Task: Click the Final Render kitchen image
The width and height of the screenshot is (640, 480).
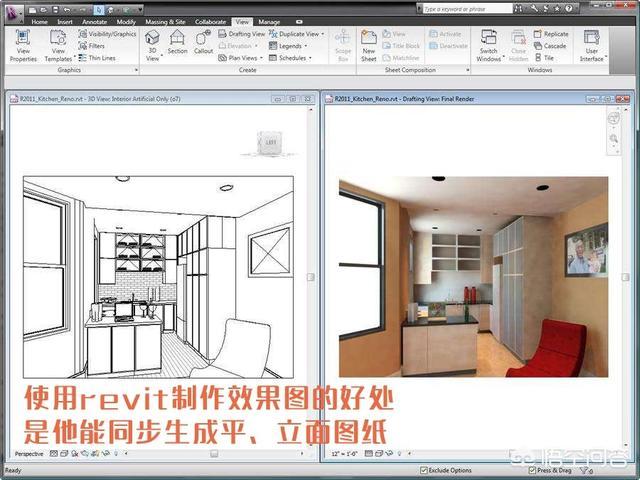Action: coord(473,277)
